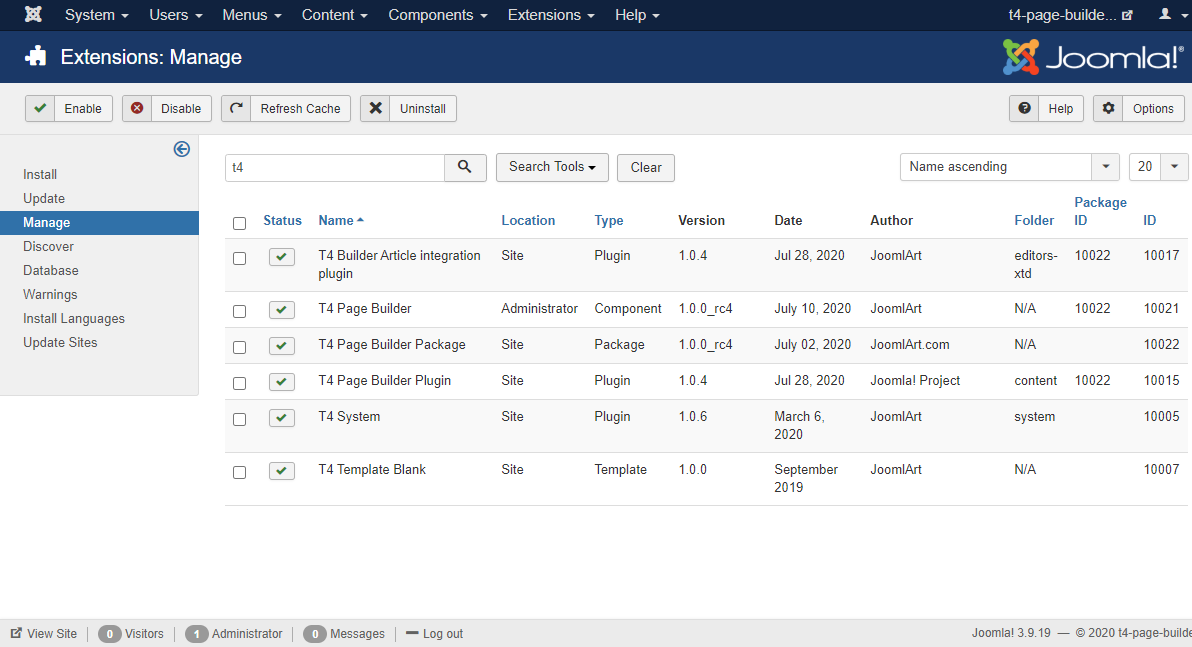Click the search filter text field
The height and width of the screenshot is (647, 1192).
pos(335,168)
